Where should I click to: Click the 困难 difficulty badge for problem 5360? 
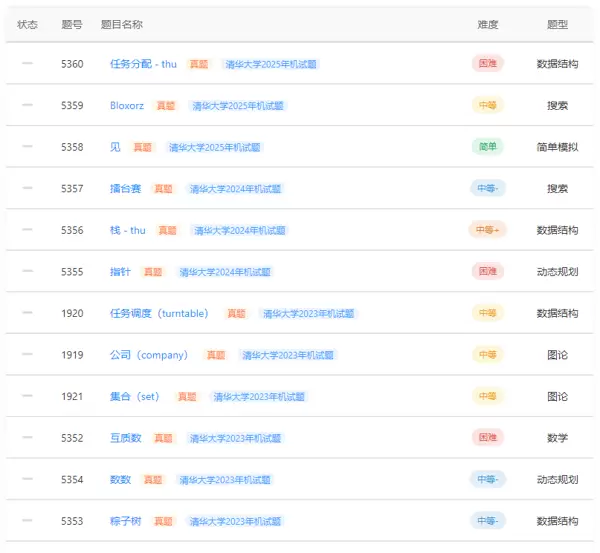(487, 64)
